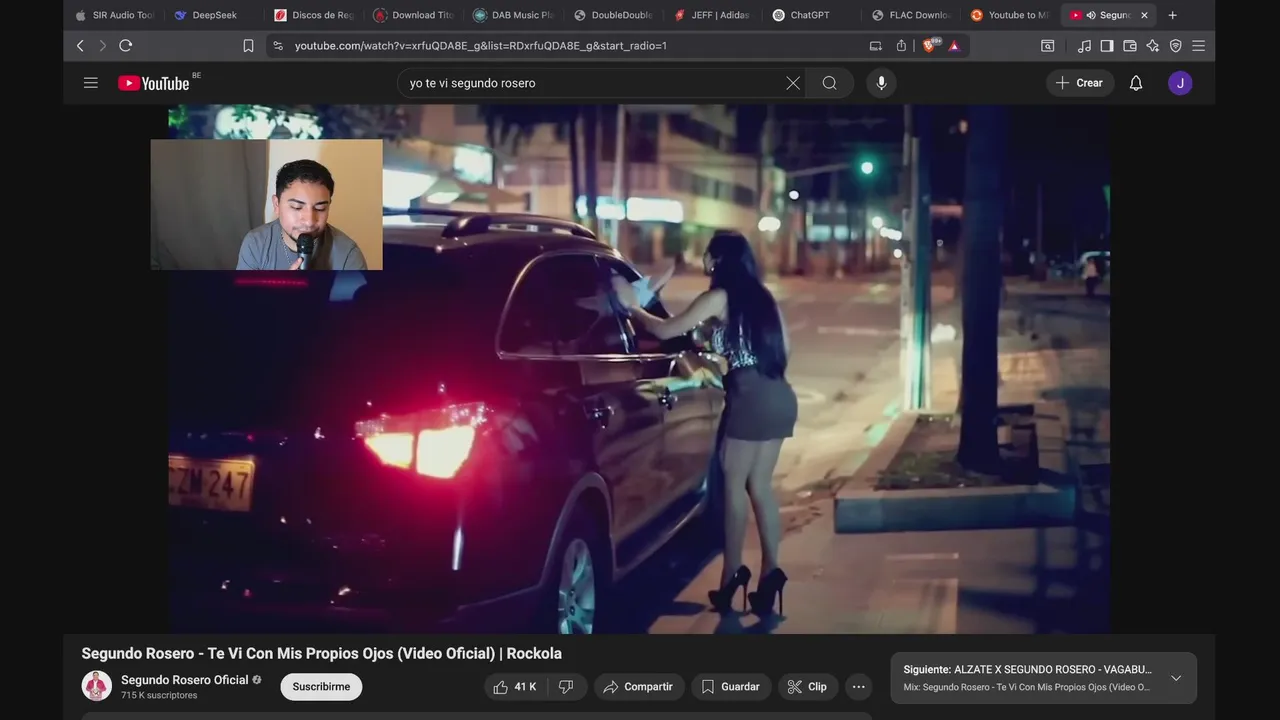Open Brave Rewards triangle icon
Viewport: 1280px width, 720px height.
pyautogui.click(x=954, y=45)
